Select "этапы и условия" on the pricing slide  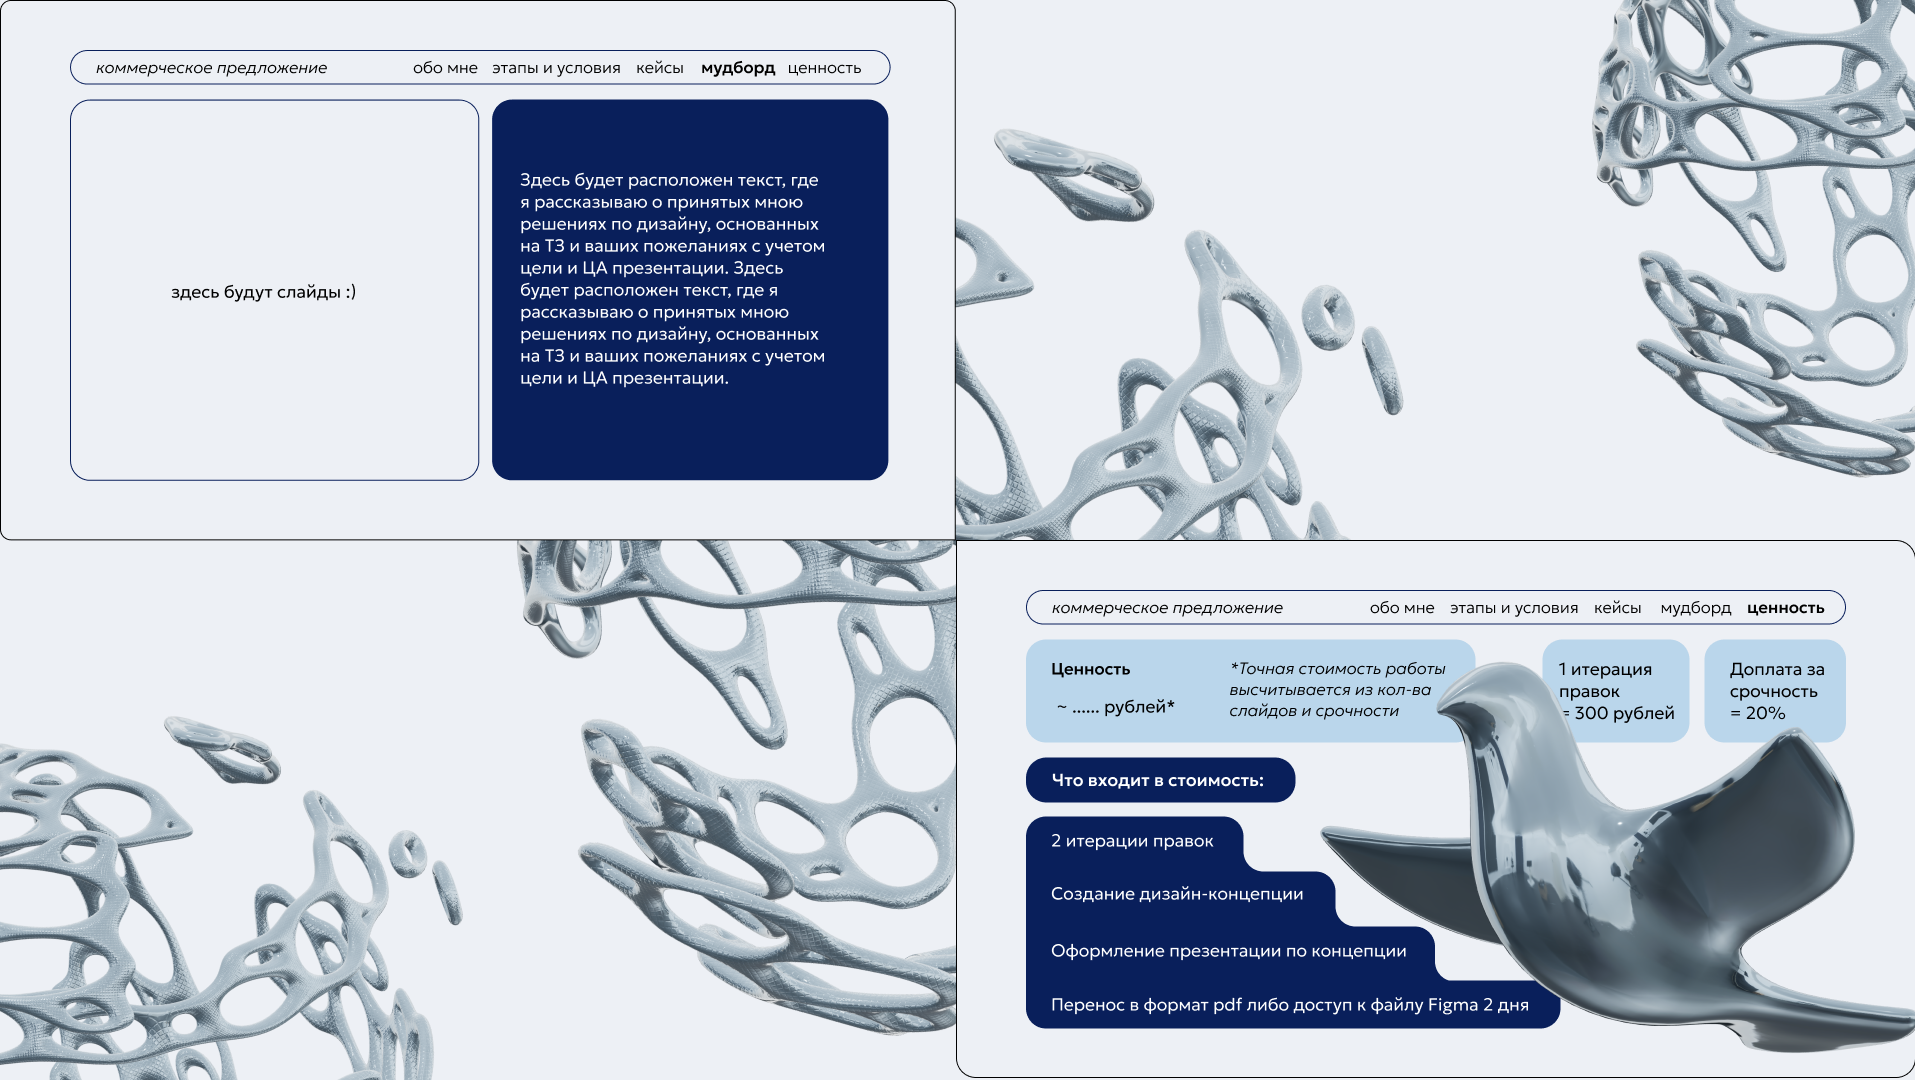(x=1513, y=608)
